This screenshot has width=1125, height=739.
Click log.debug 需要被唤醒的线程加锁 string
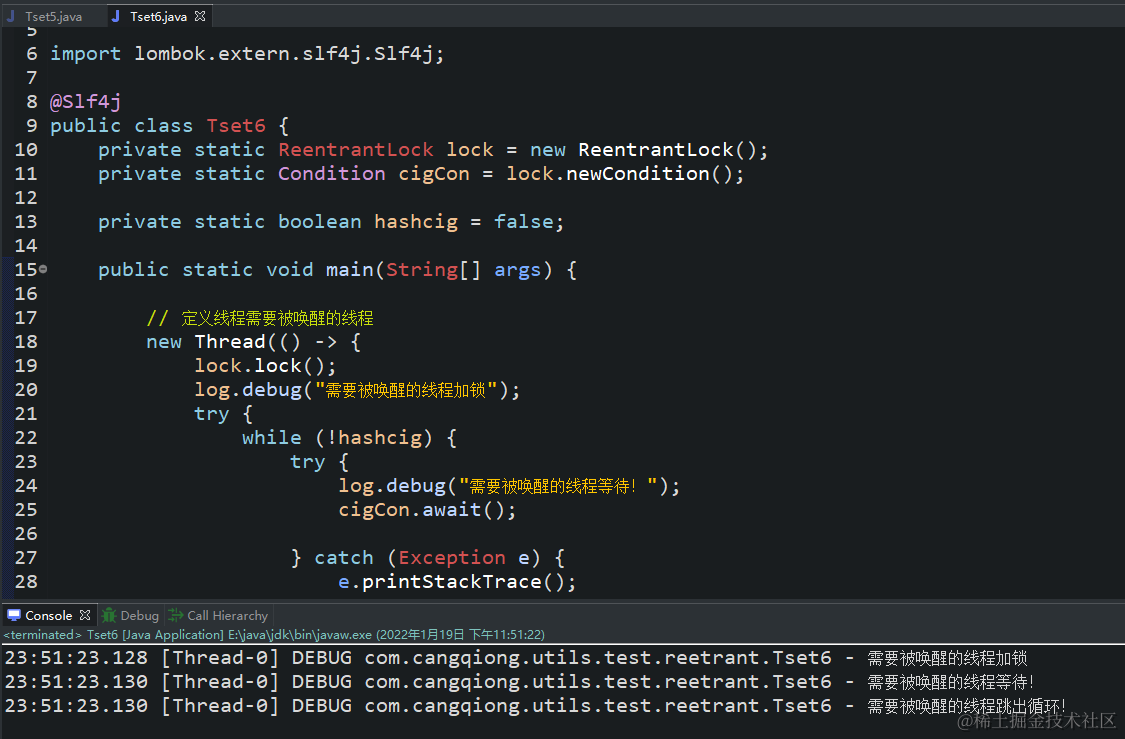[x=407, y=390]
